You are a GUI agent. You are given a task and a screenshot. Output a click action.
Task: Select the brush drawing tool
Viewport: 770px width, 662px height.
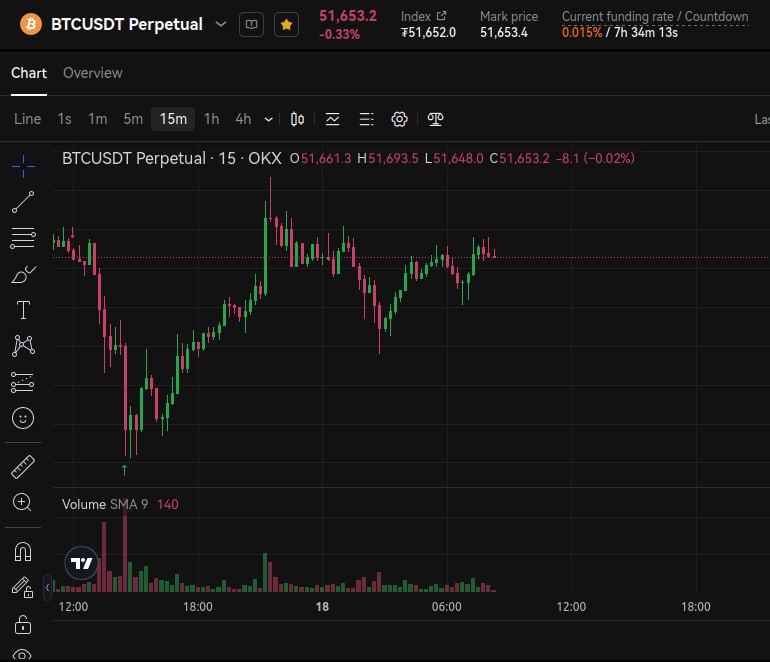[23, 275]
